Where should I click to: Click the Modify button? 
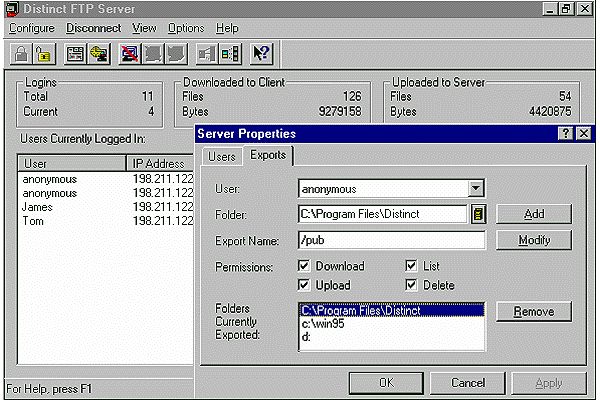coord(534,240)
